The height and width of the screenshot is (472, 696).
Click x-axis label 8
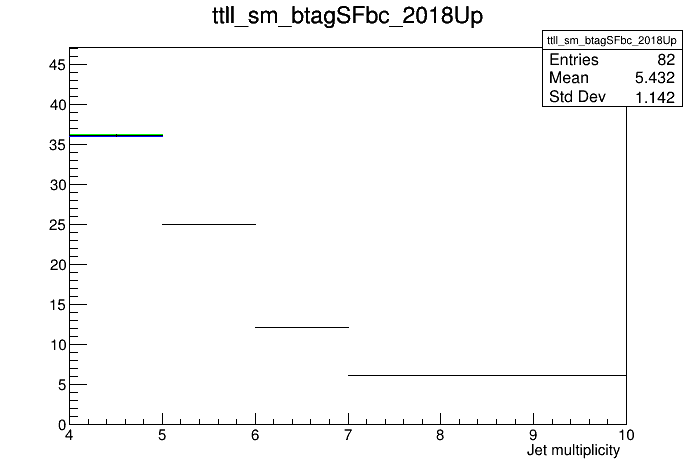[440, 435]
